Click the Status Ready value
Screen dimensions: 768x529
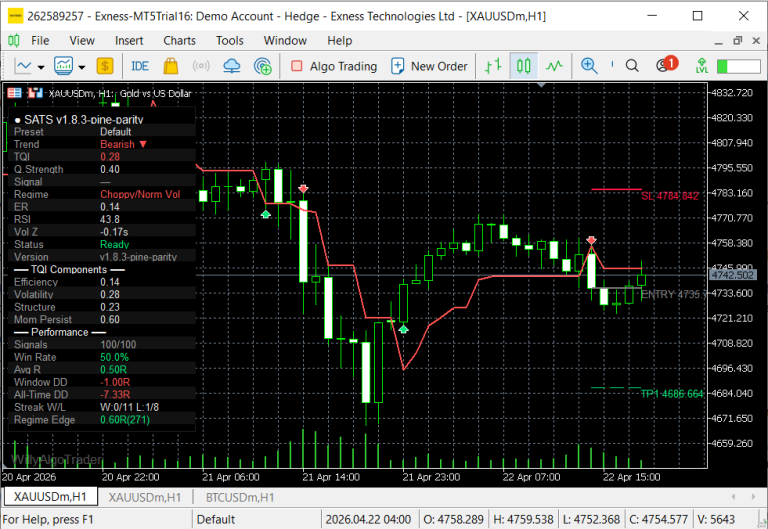(x=115, y=244)
